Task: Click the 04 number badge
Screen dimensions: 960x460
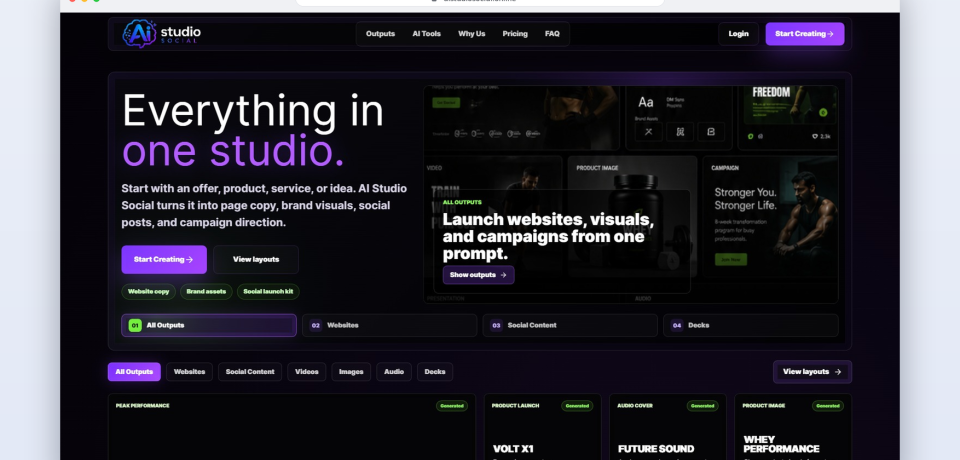Action: click(x=677, y=325)
